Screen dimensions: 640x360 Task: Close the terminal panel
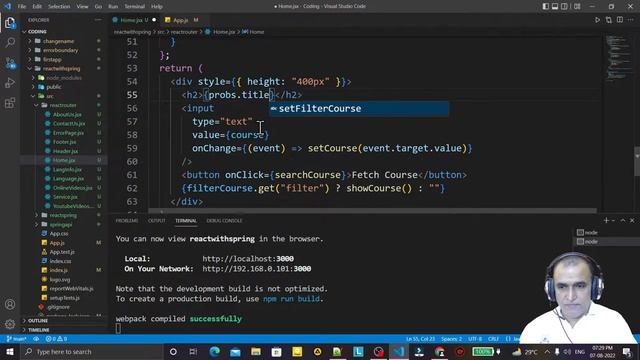click(x=632, y=220)
